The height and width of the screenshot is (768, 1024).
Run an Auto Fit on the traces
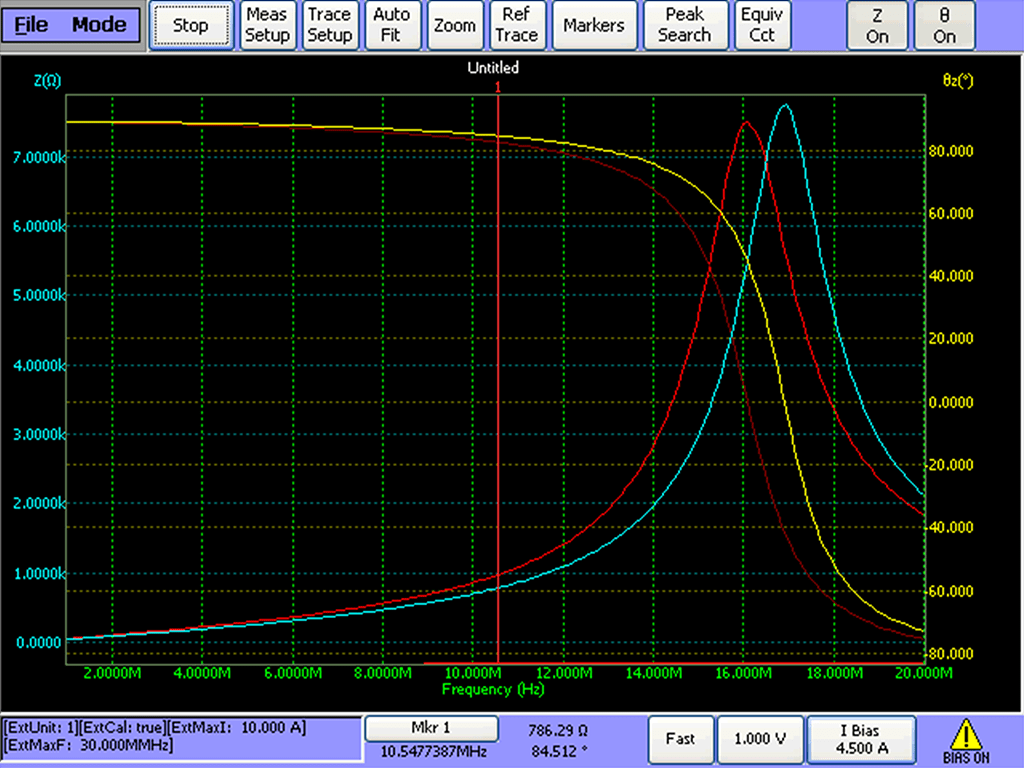point(392,25)
